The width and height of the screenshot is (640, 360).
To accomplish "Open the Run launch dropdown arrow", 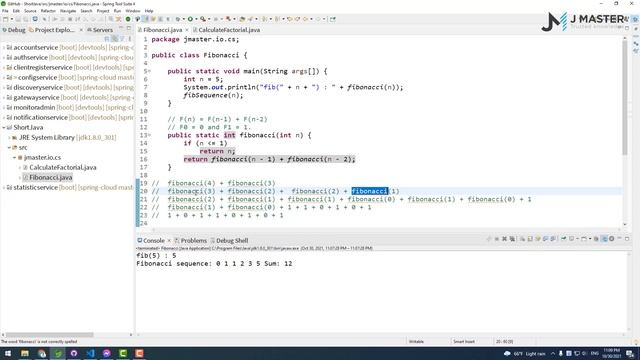I will [x=196, y=19].
